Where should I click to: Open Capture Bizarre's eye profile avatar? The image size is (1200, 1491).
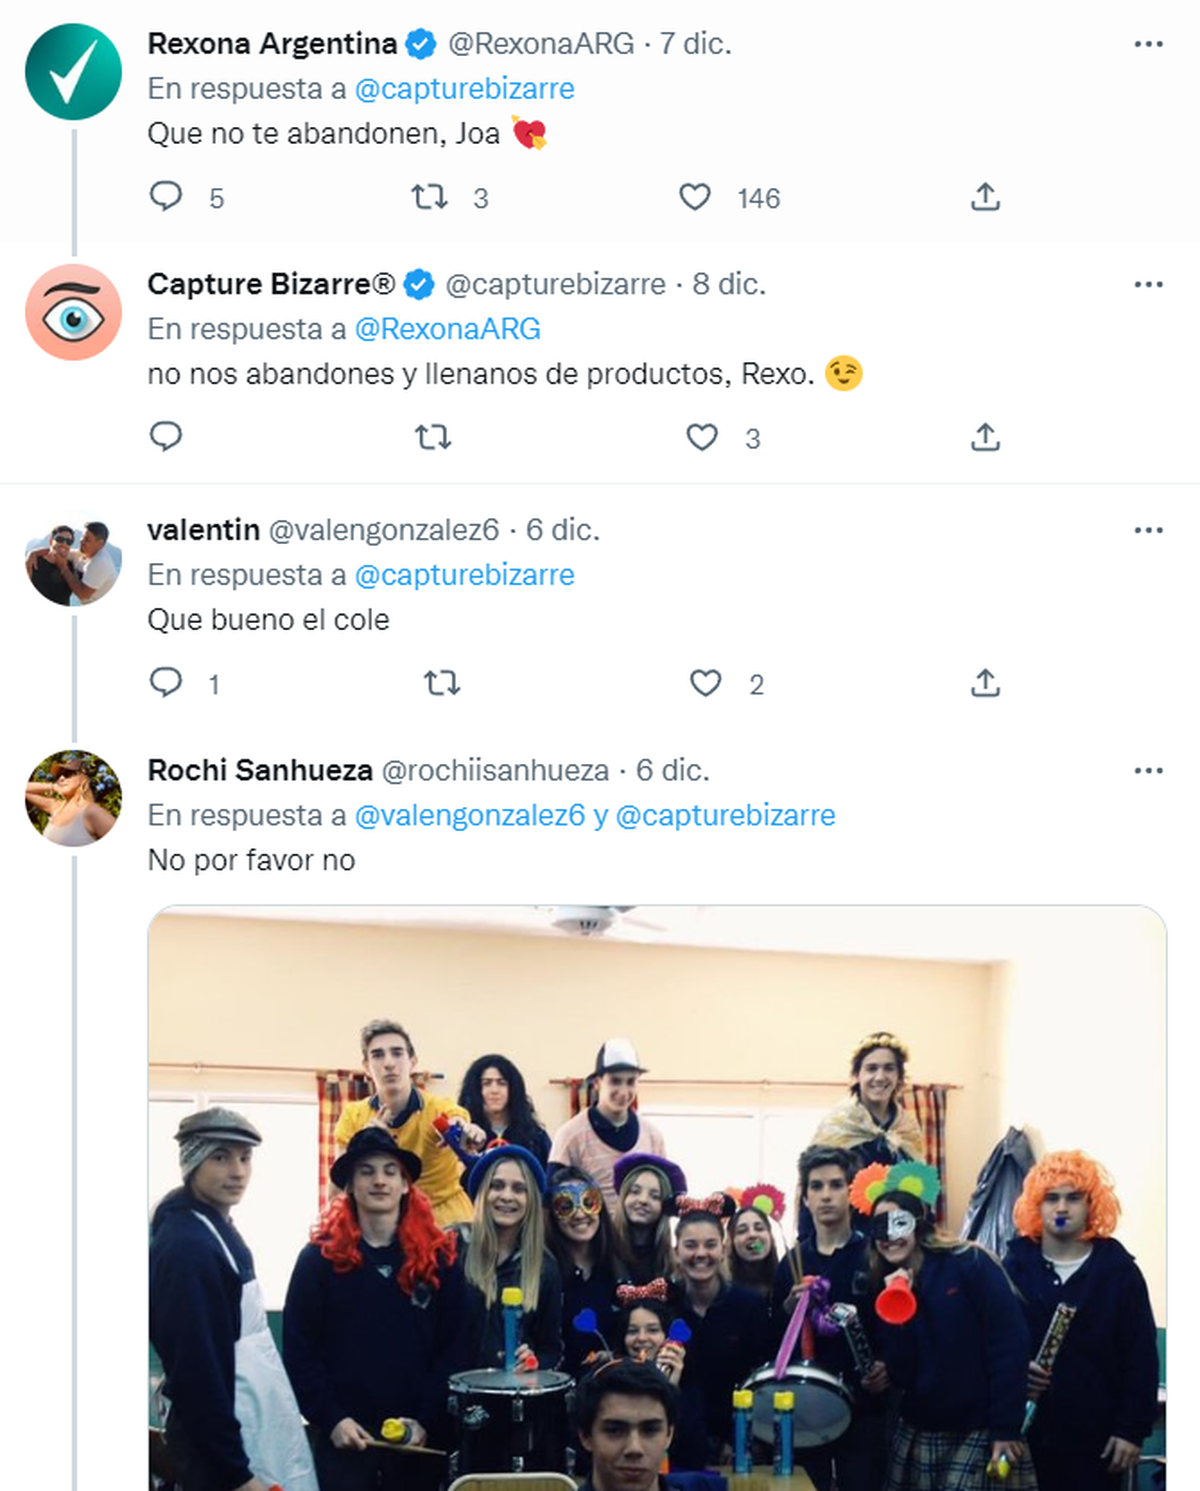click(73, 313)
